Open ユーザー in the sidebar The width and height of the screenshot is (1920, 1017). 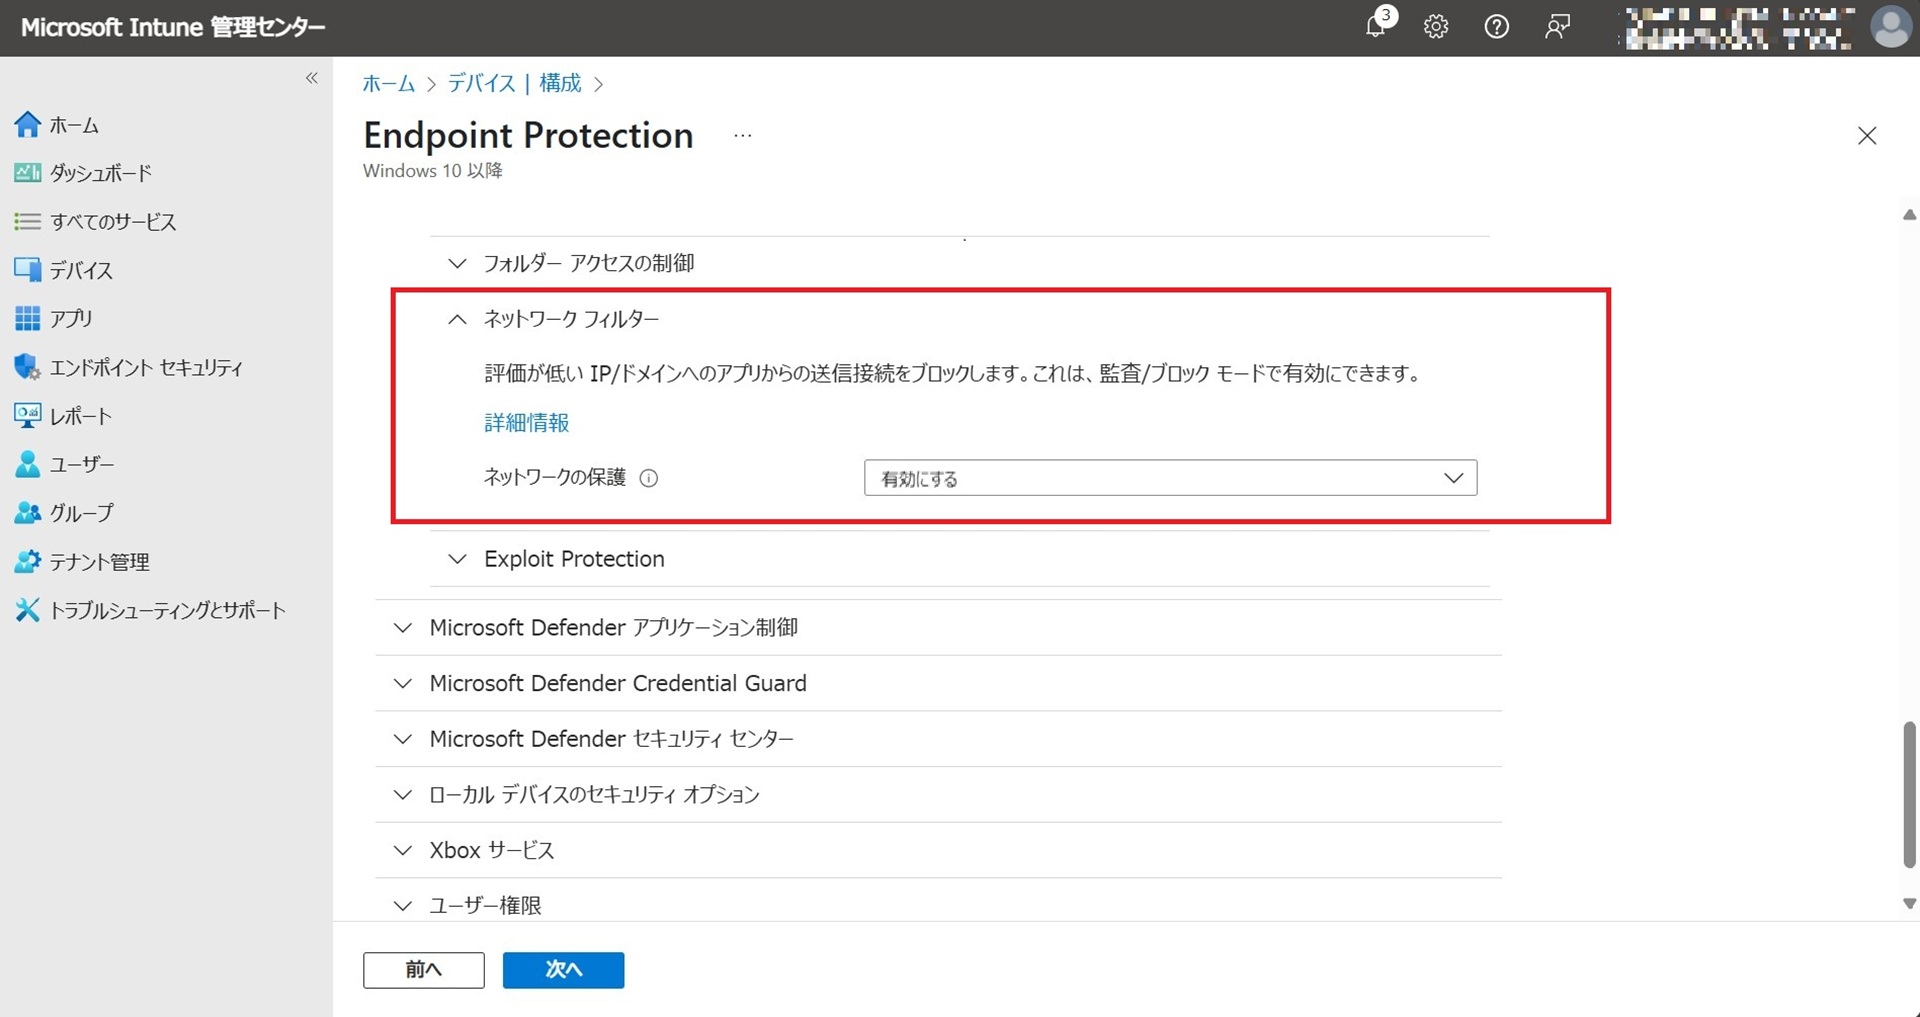pos(82,464)
